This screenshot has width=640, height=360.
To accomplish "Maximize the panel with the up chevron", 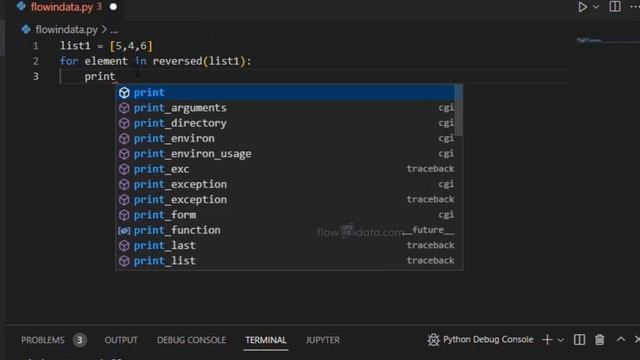I will (620, 339).
